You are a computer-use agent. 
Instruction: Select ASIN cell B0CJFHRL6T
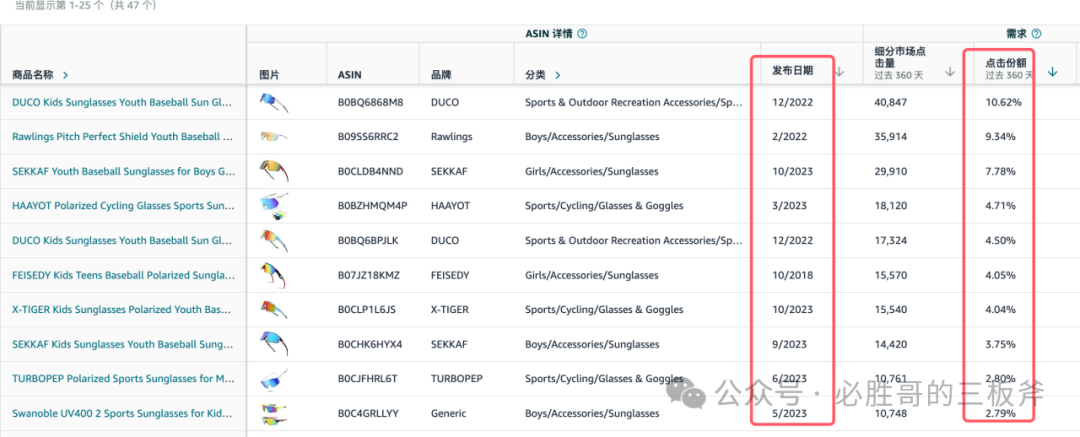[x=368, y=378]
